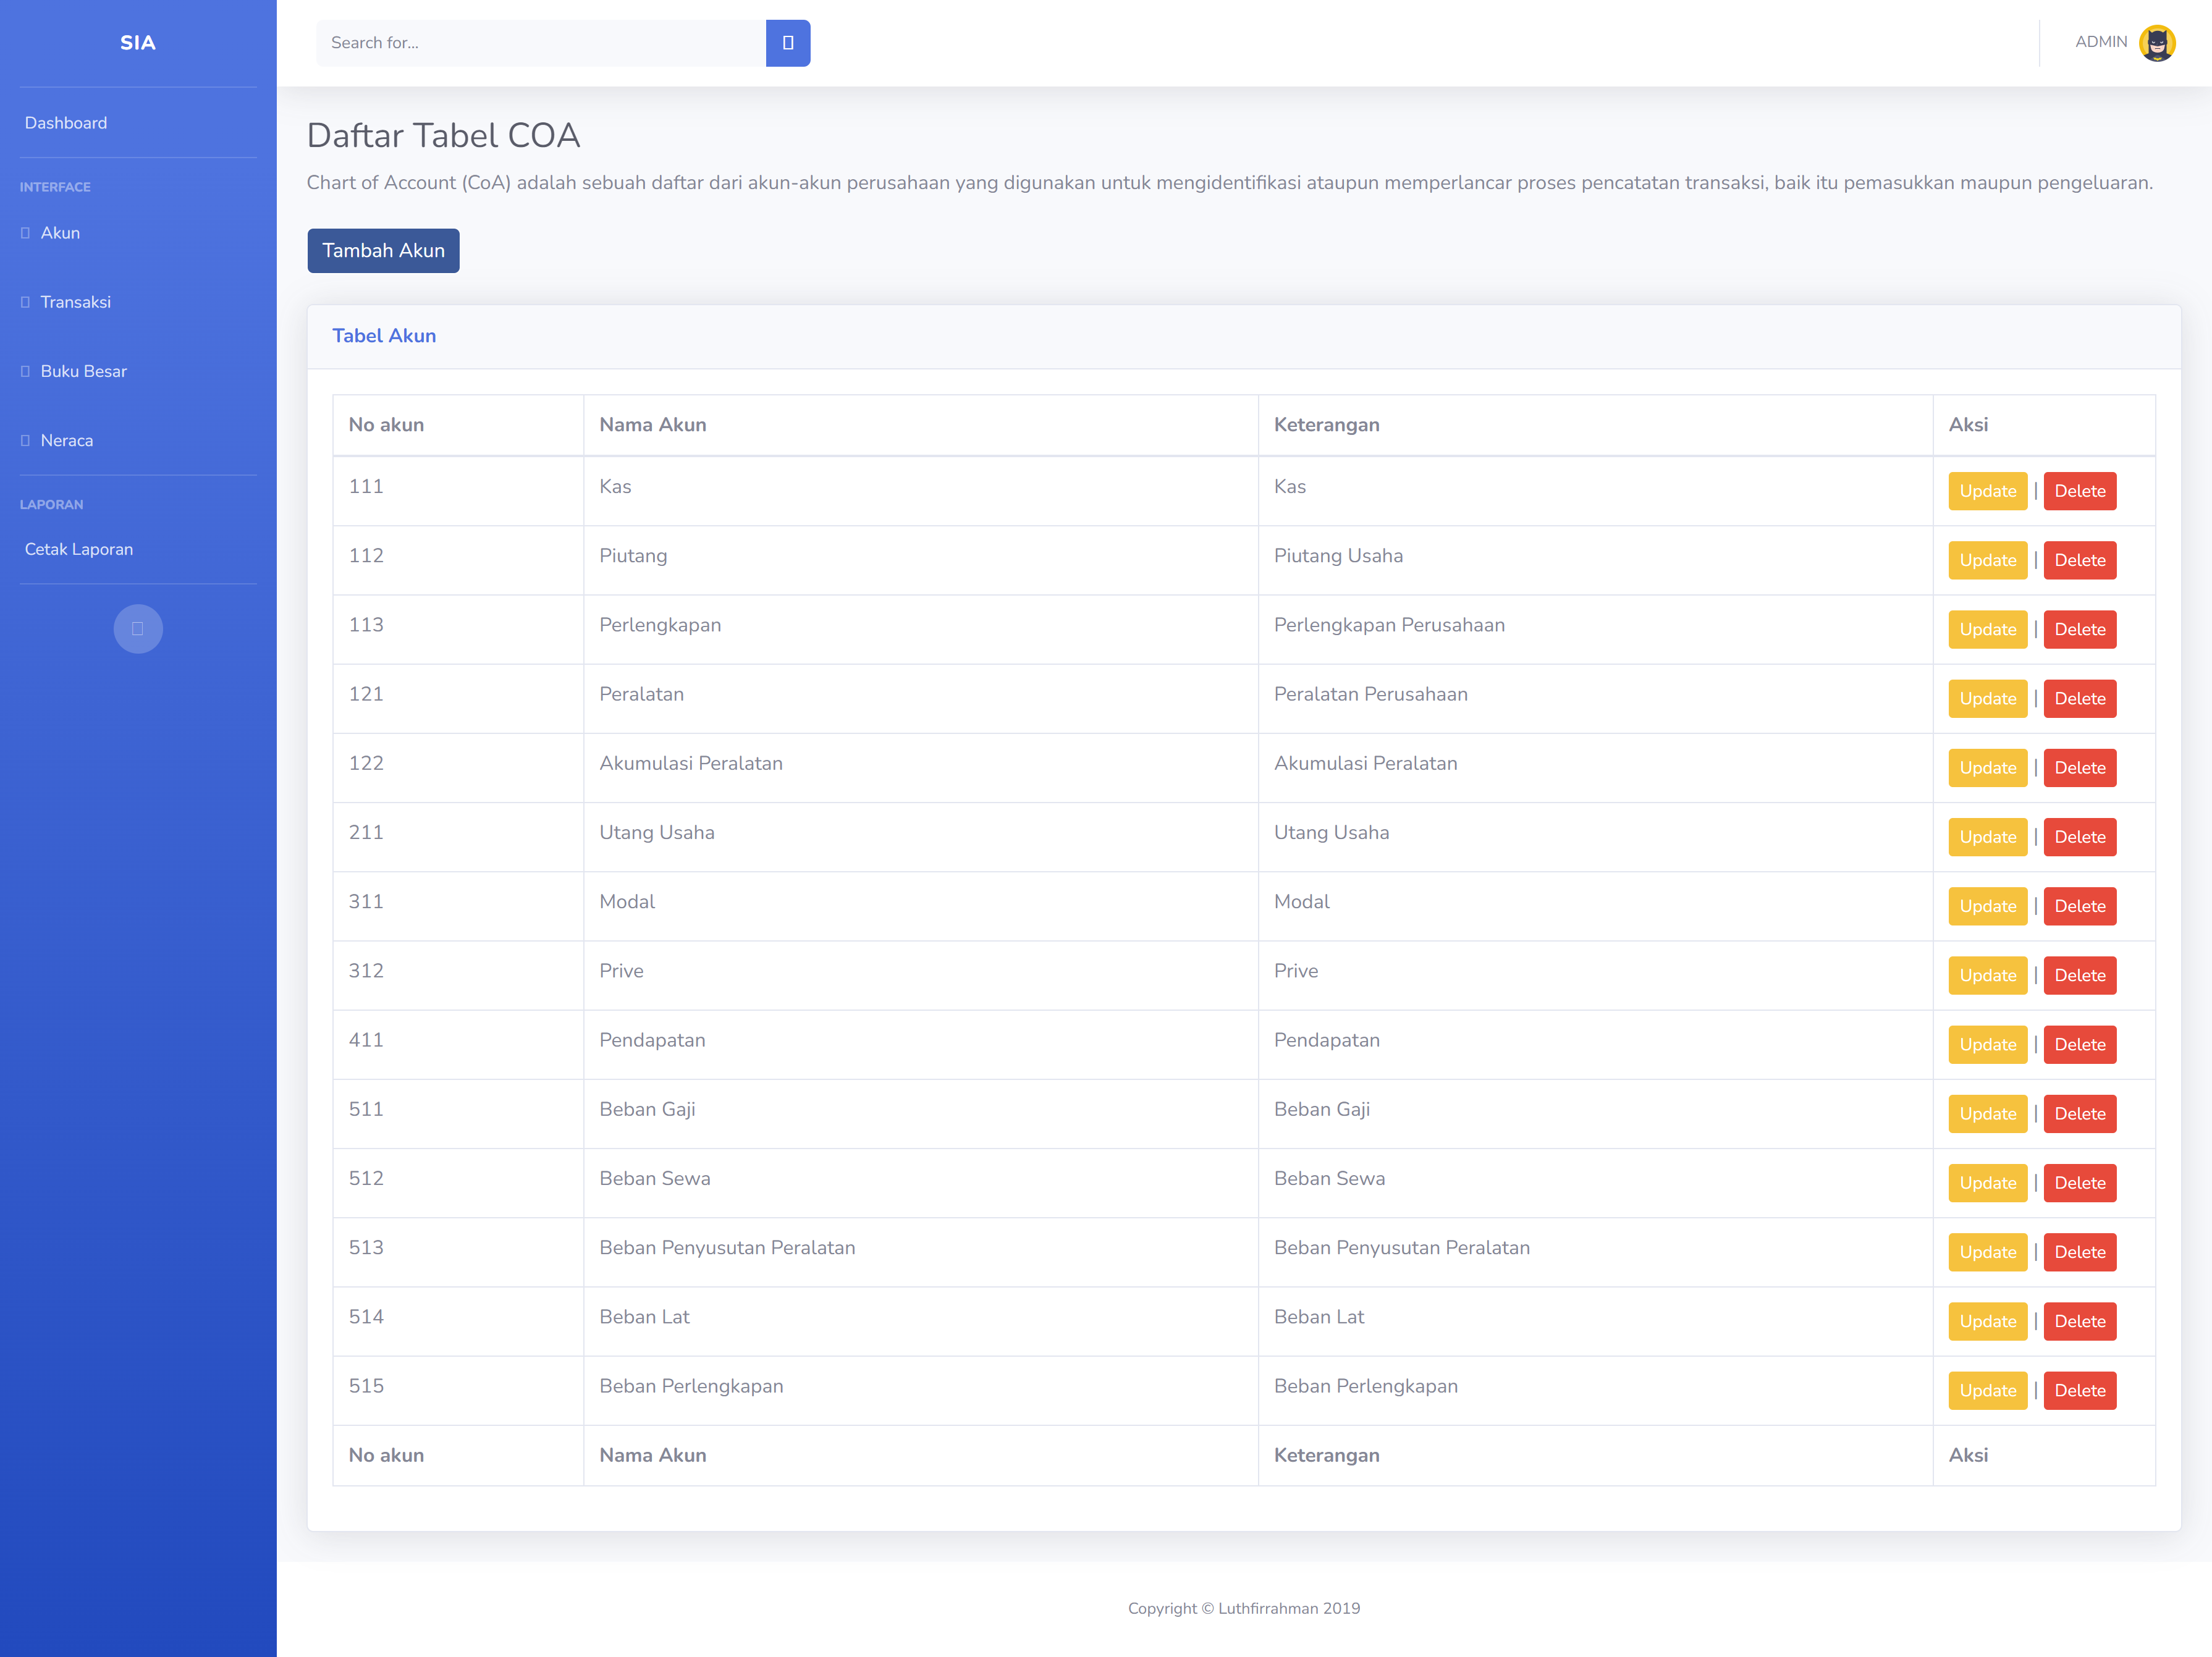Click the Buku Besar sidebar icon

(25, 371)
